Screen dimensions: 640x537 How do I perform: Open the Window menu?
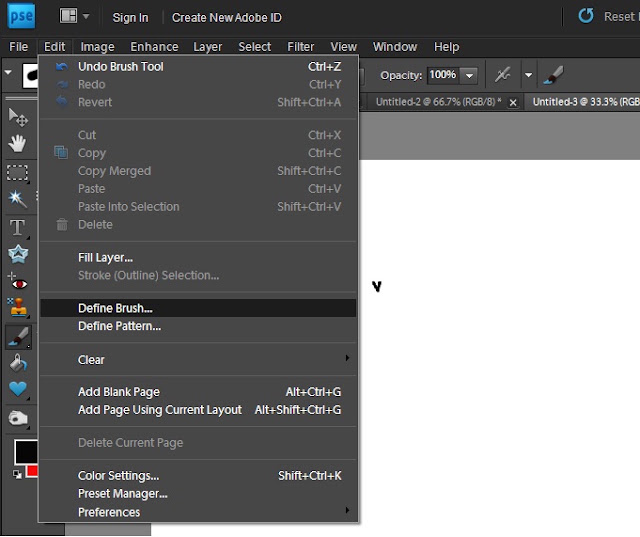click(x=395, y=47)
